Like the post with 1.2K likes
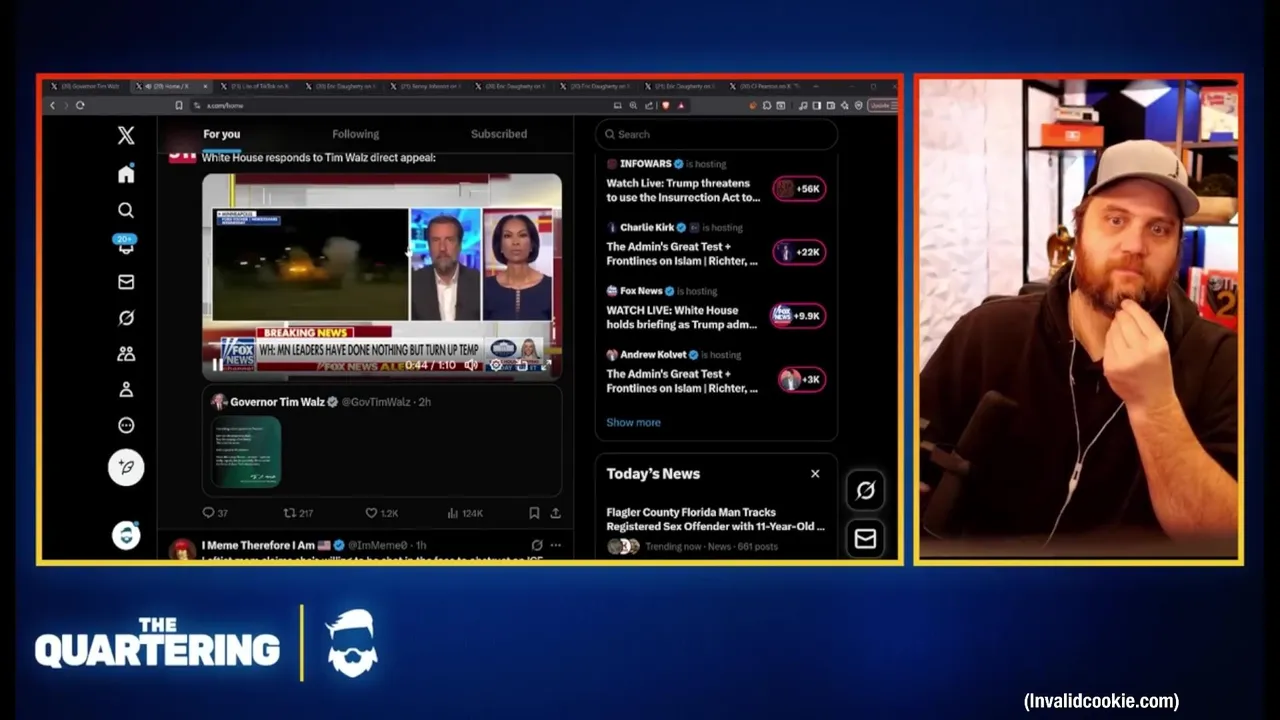This screenshot has height=720, width=1280. coord(381,513)
